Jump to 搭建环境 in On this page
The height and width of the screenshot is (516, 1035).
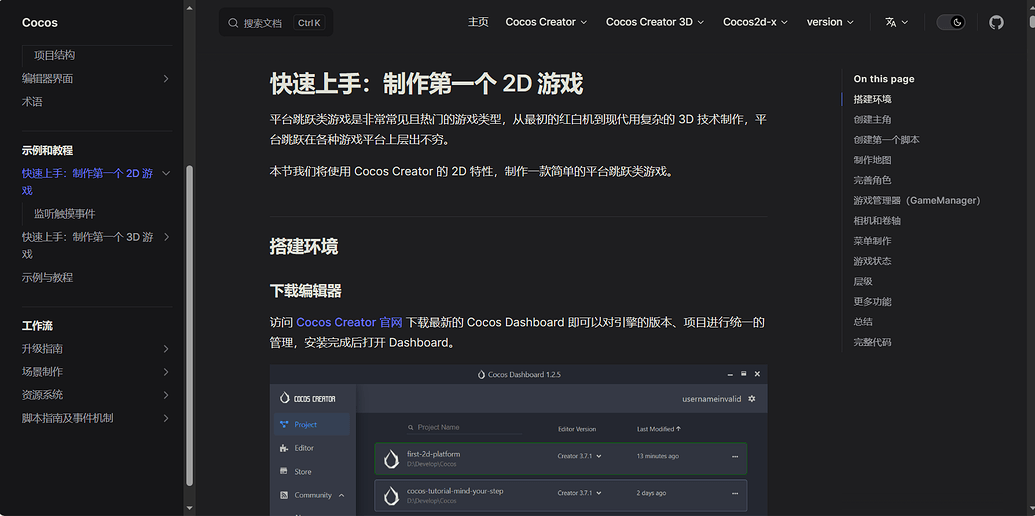[872, 99]
